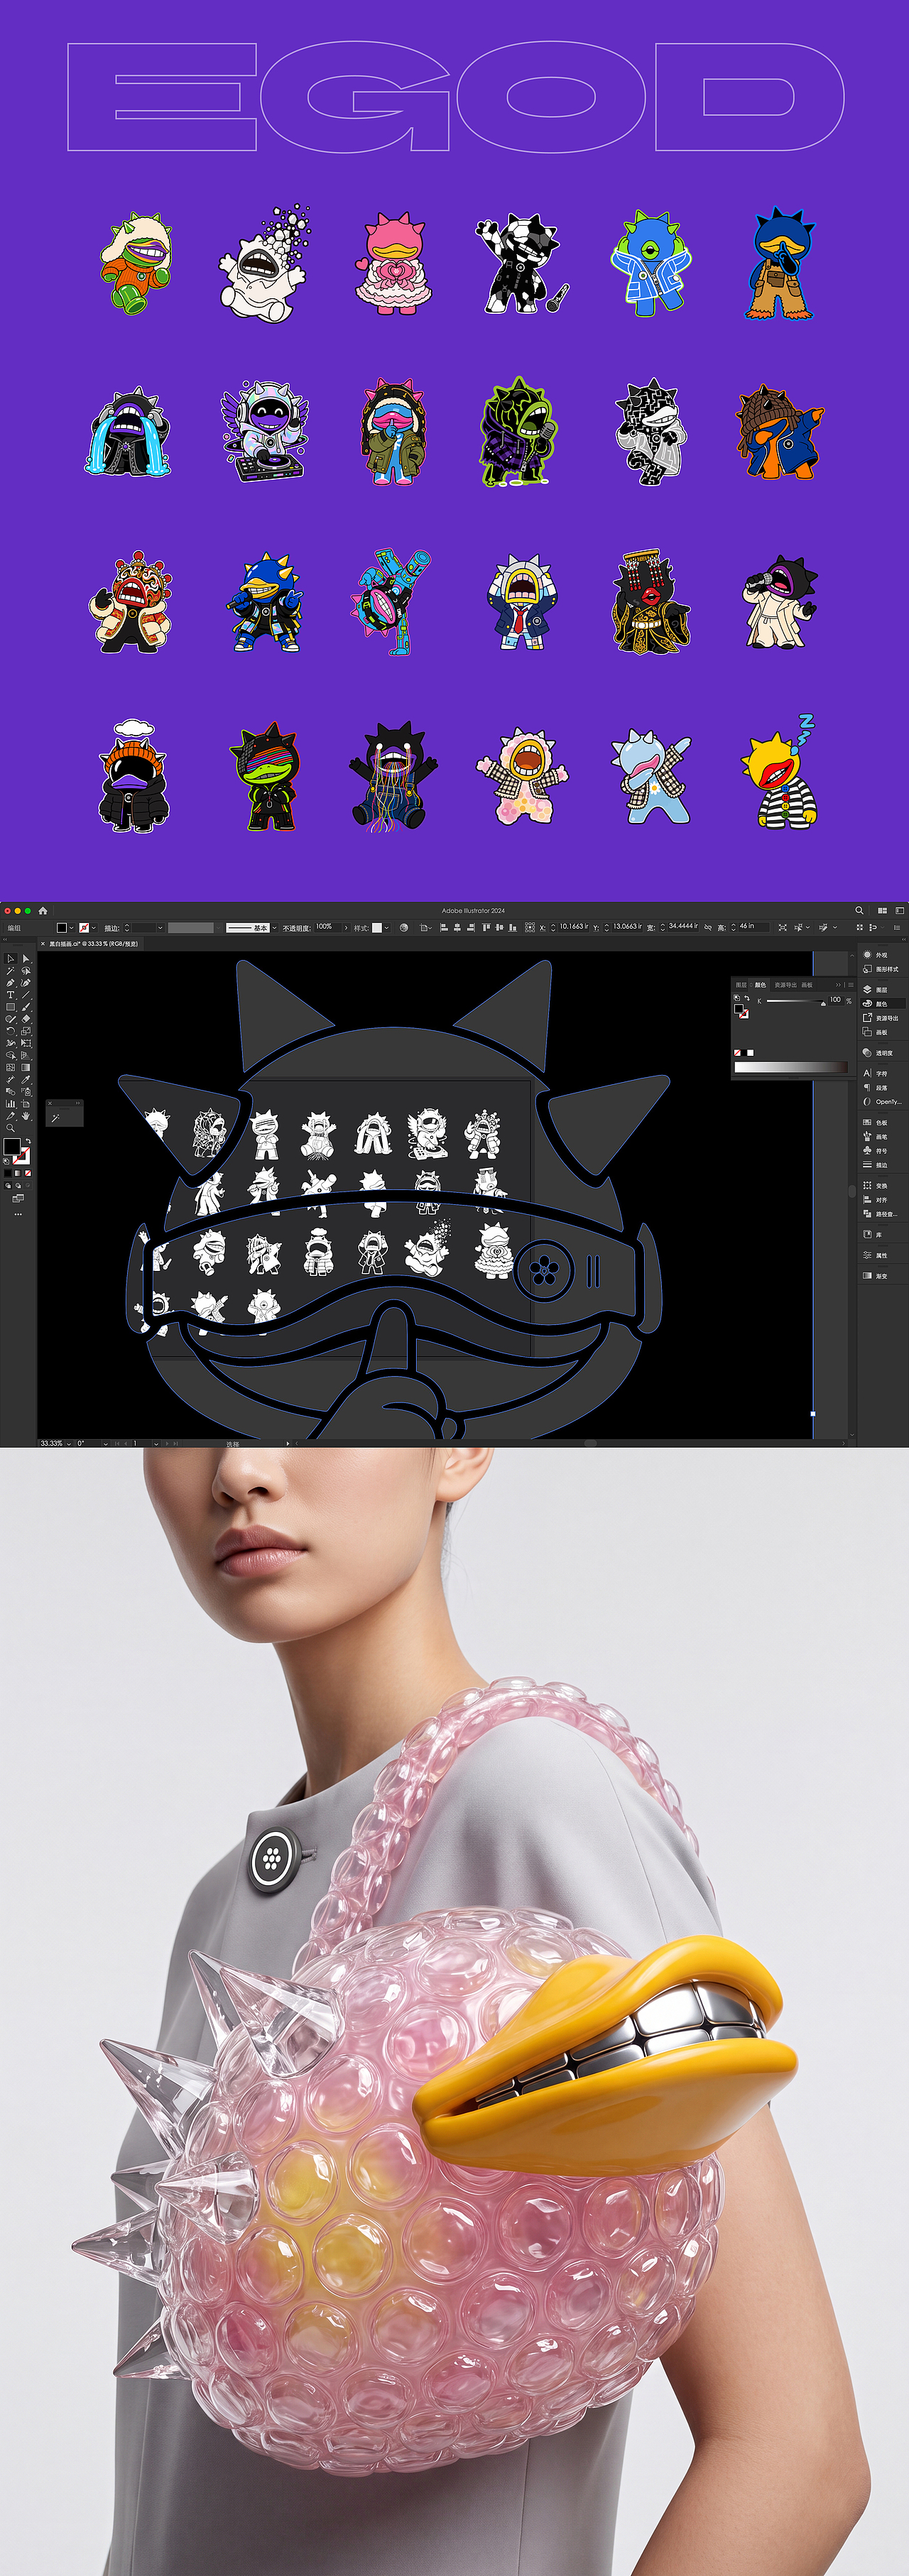This screenshot has height=2576, width=909.
Task: Select the Type tool
Action: pos(10,995)
